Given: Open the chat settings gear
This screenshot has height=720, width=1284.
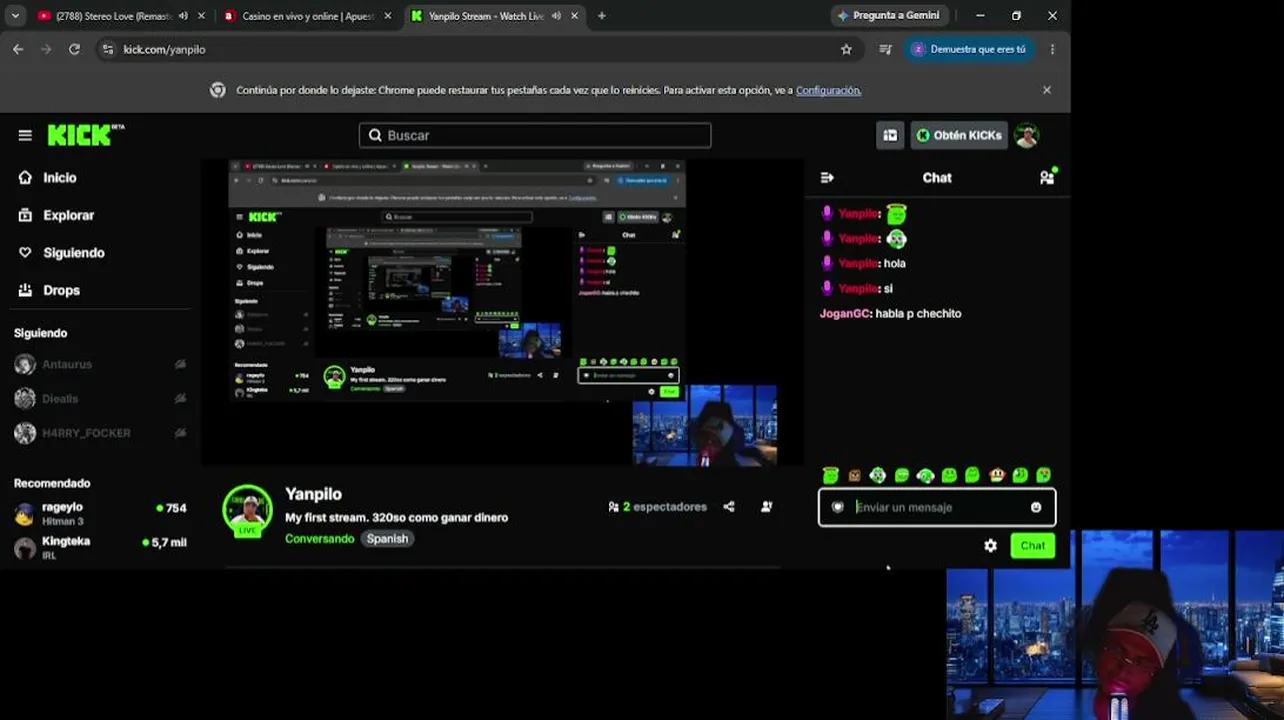Looking at the screenshot, I should point(990,546).
